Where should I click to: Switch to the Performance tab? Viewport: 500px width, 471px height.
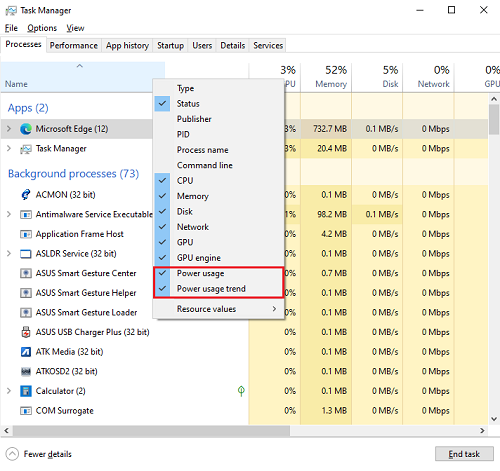(x=74, y=45)
